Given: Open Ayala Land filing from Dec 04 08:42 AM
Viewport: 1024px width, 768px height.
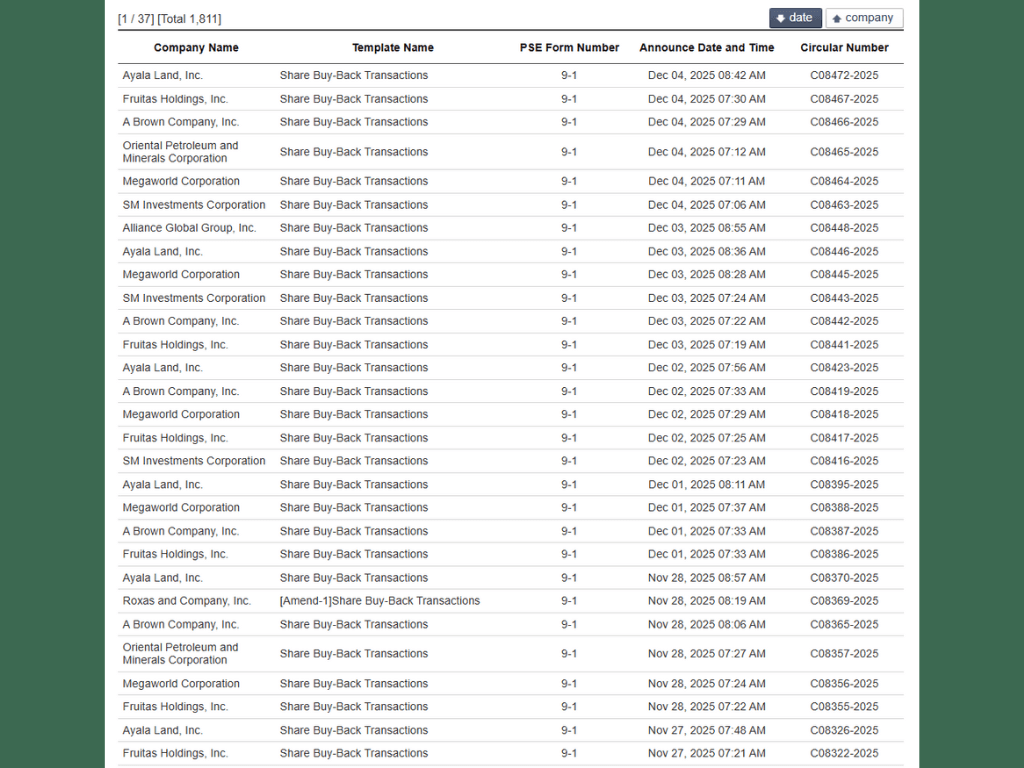Looking at the screenshot, I should click(353, 76).
